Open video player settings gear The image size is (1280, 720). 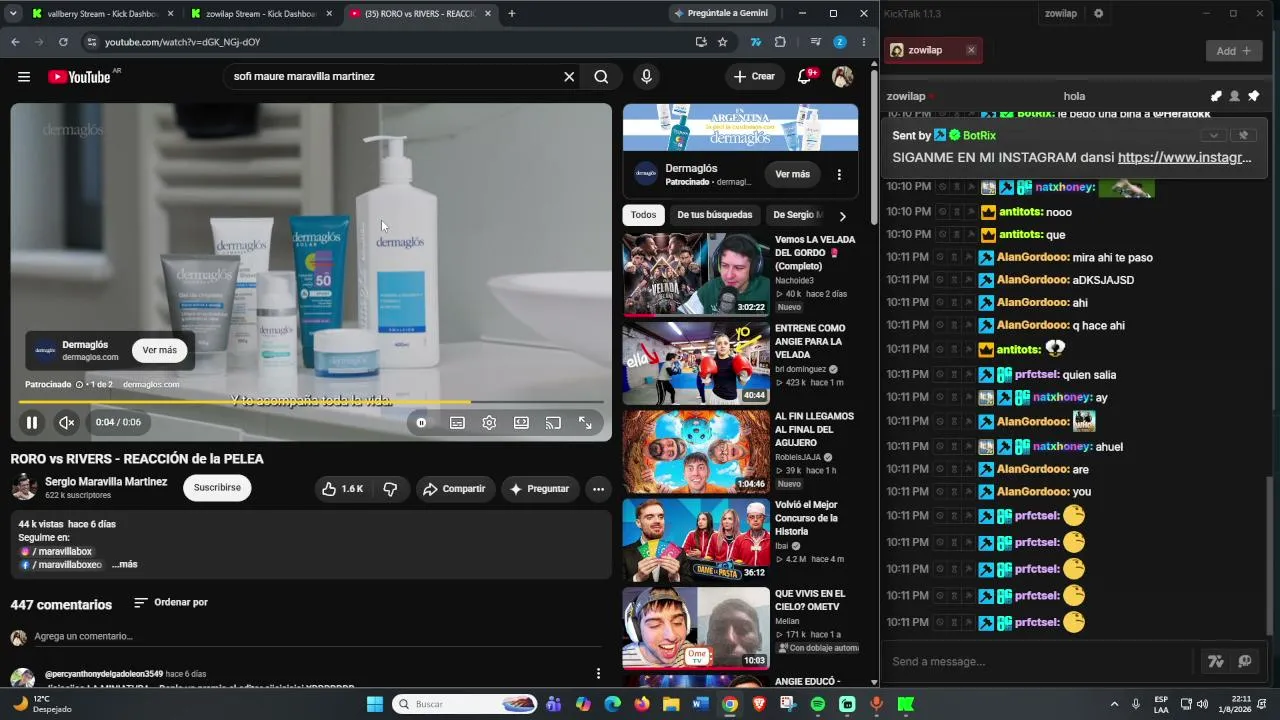[489, 423]
